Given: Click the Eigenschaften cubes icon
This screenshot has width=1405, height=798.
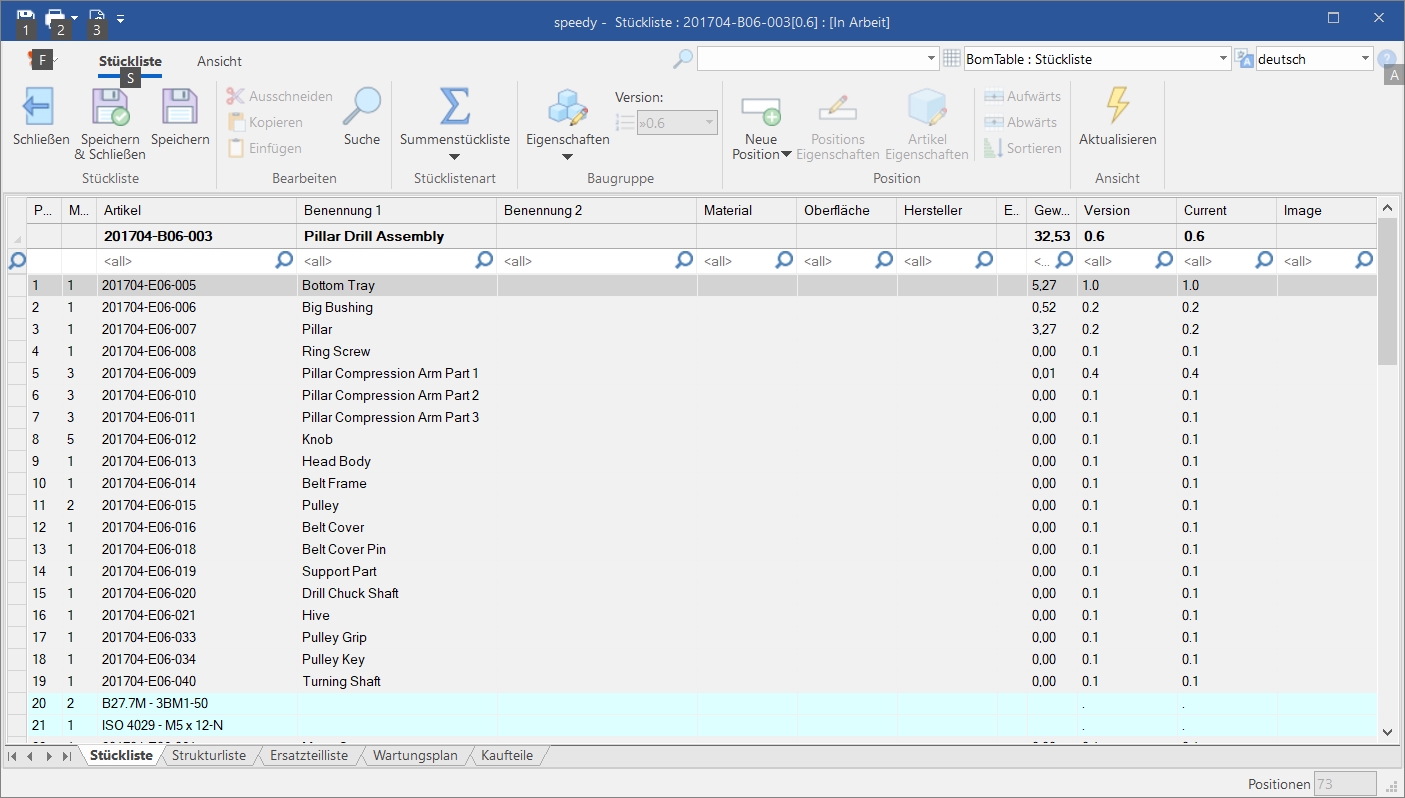Looking at the screenshot, I should click(x=567, y=107).
